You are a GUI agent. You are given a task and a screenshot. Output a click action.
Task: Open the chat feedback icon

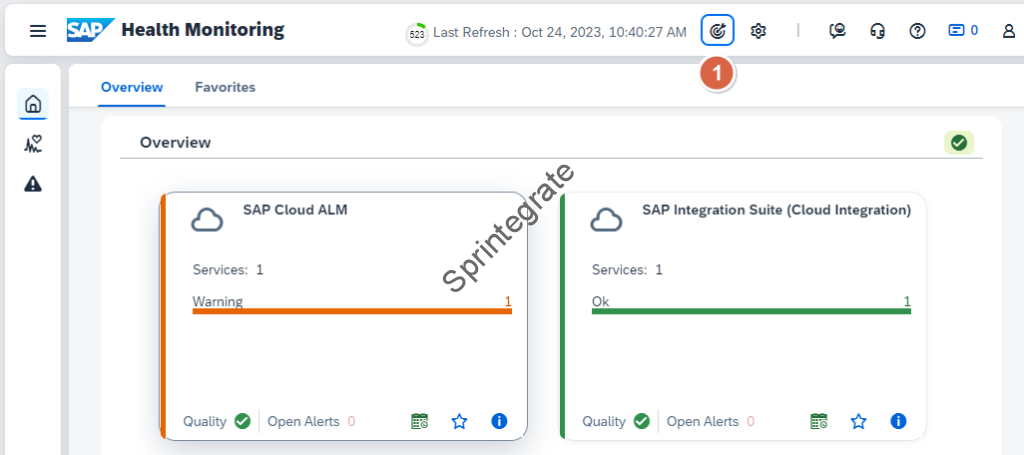point(838,31)
